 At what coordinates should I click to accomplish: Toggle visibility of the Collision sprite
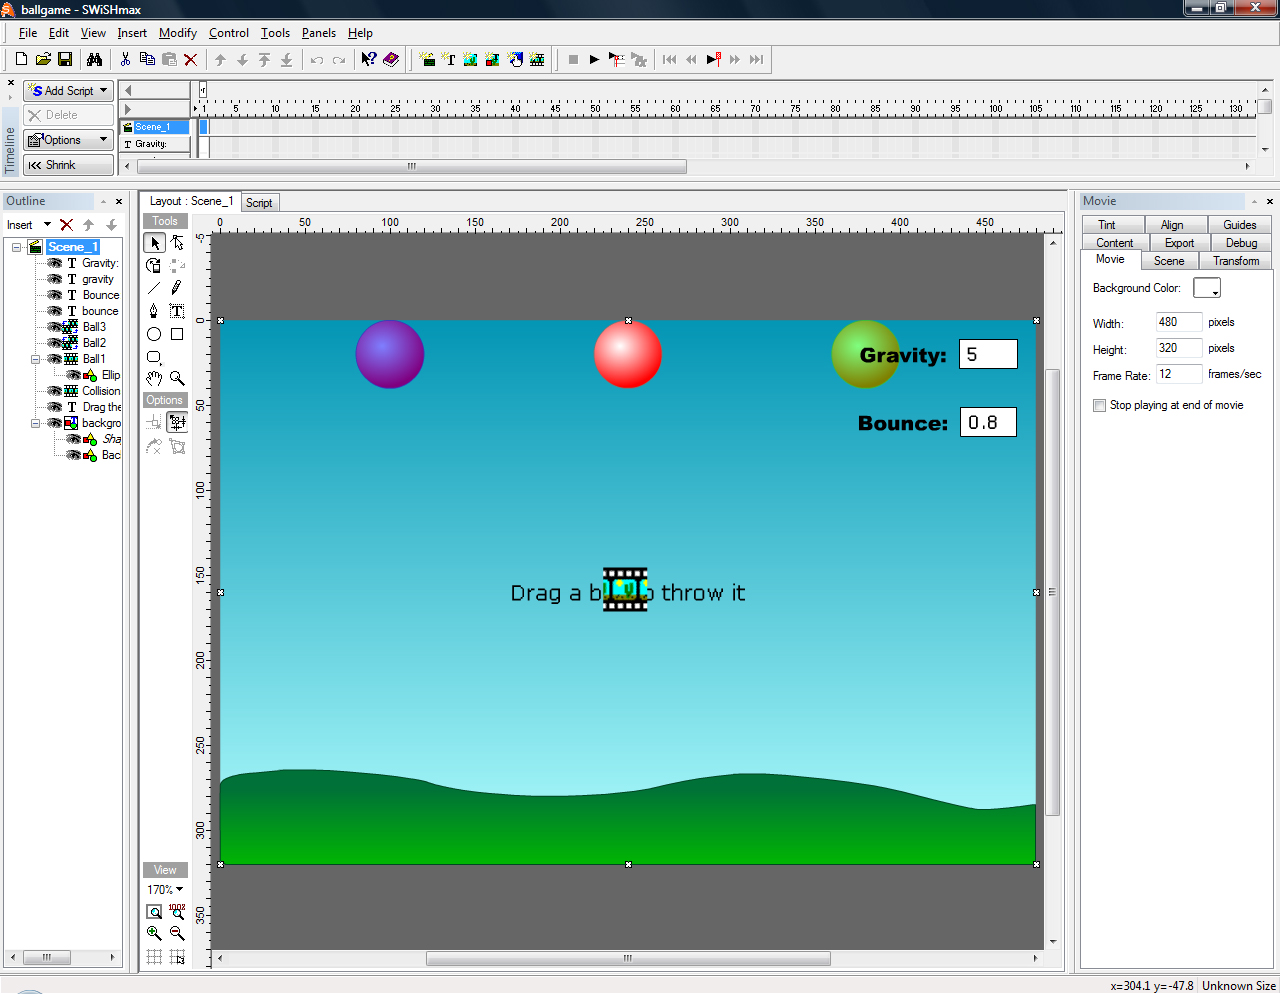click(x=55, y=391)
